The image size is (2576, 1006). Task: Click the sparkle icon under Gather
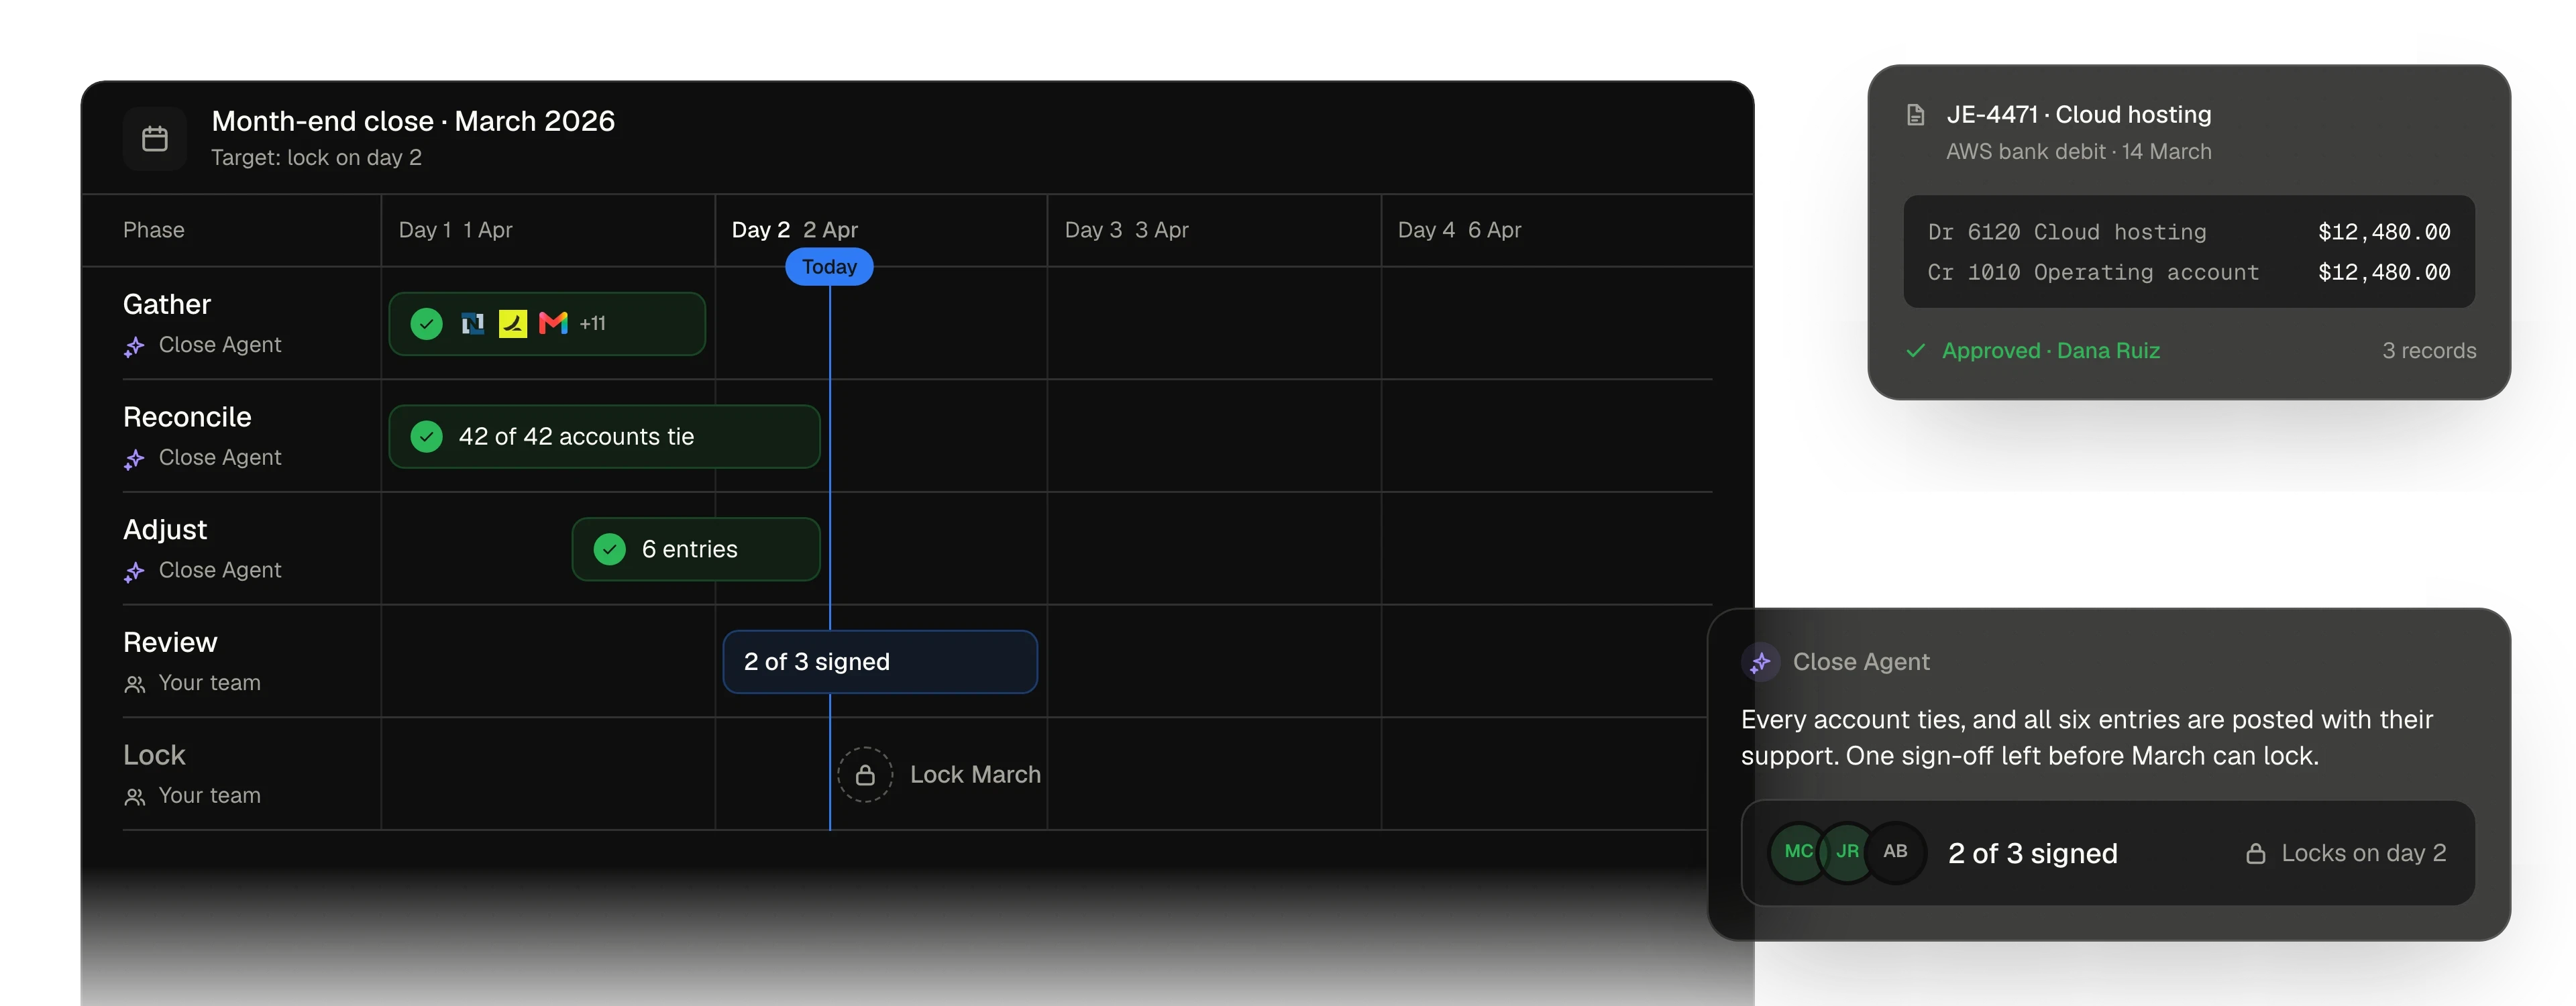click(x=134, y=347)
